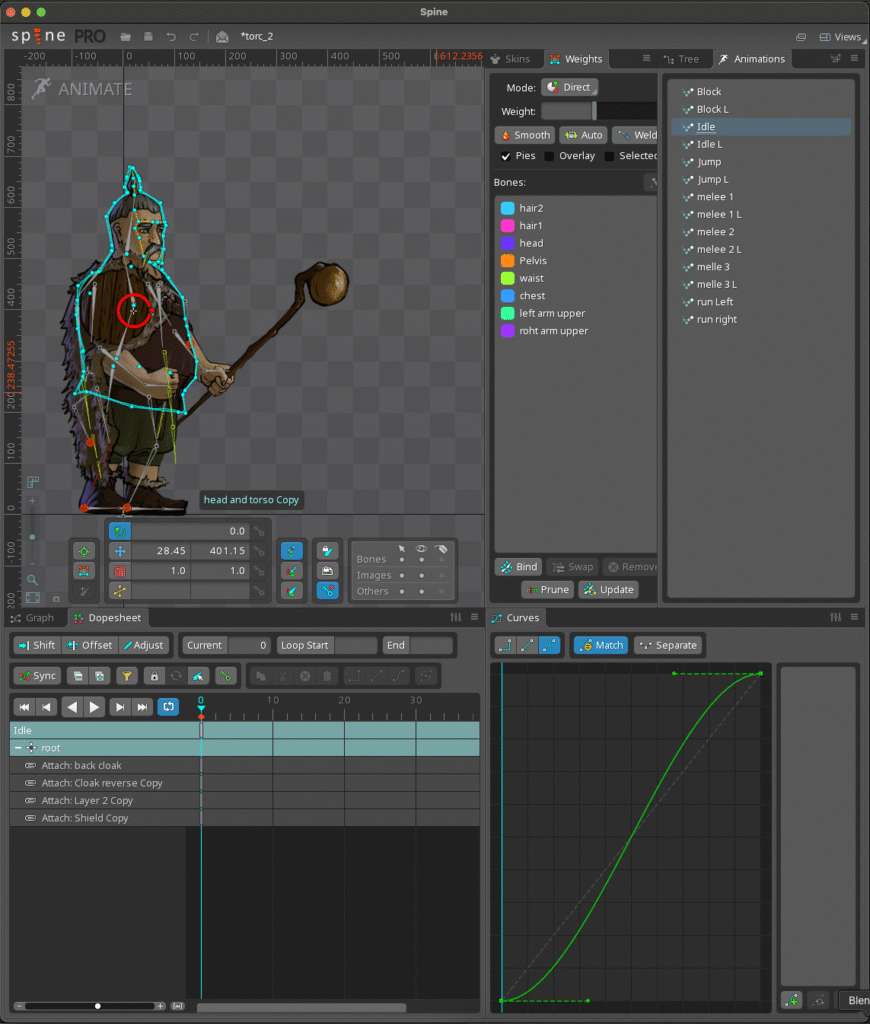Toggle the animation loop/repeat button

click(168, 707)
